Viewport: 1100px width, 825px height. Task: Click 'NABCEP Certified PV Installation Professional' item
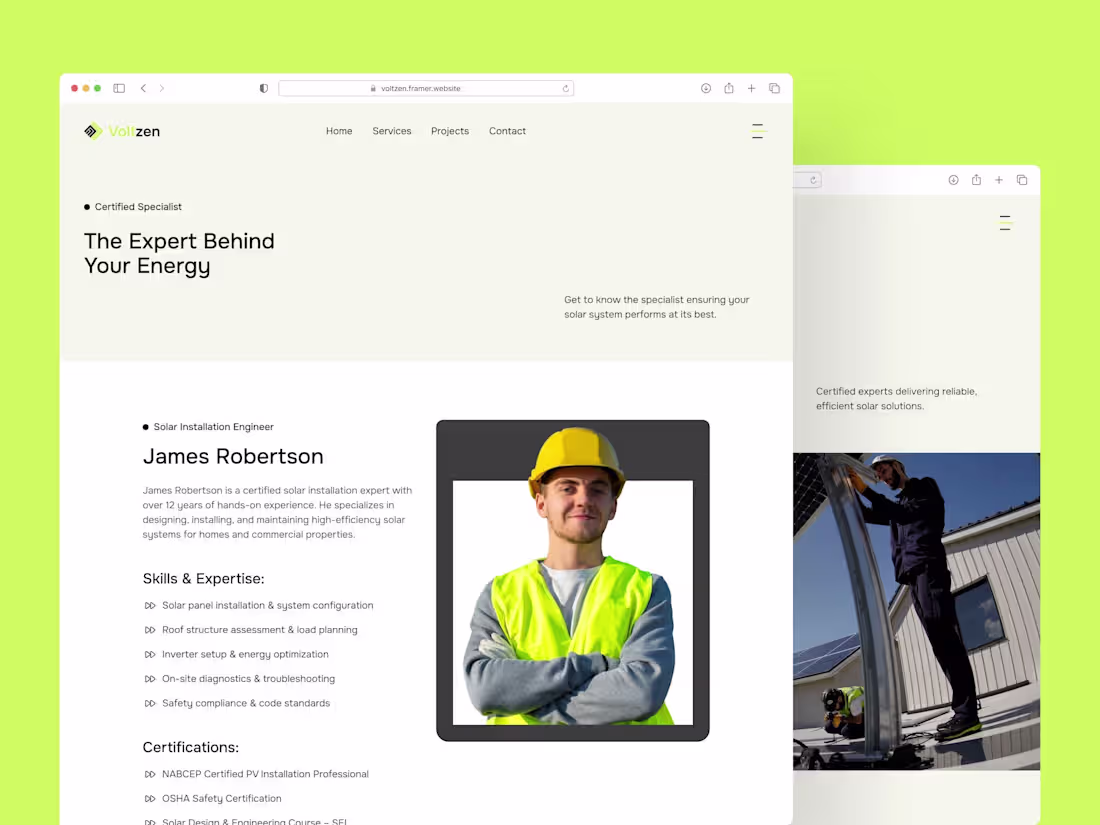point(265,774)
